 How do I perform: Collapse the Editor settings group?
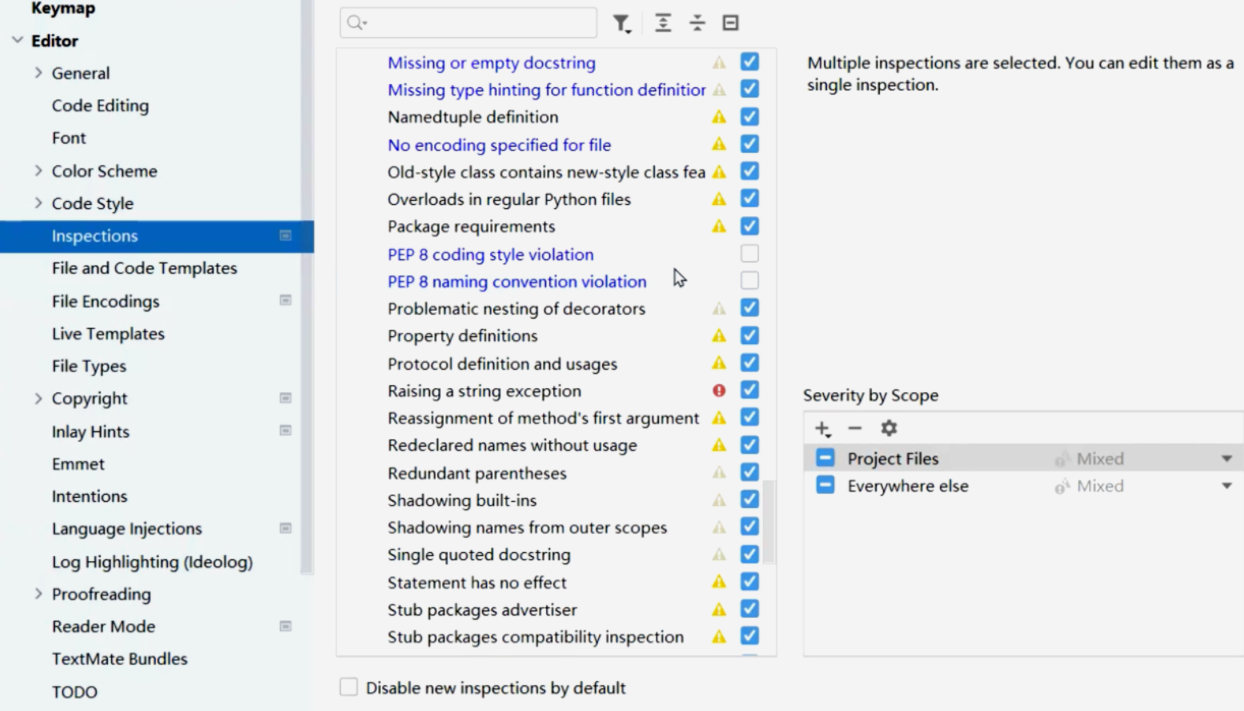pyautogui.click(x=17, y=41)
